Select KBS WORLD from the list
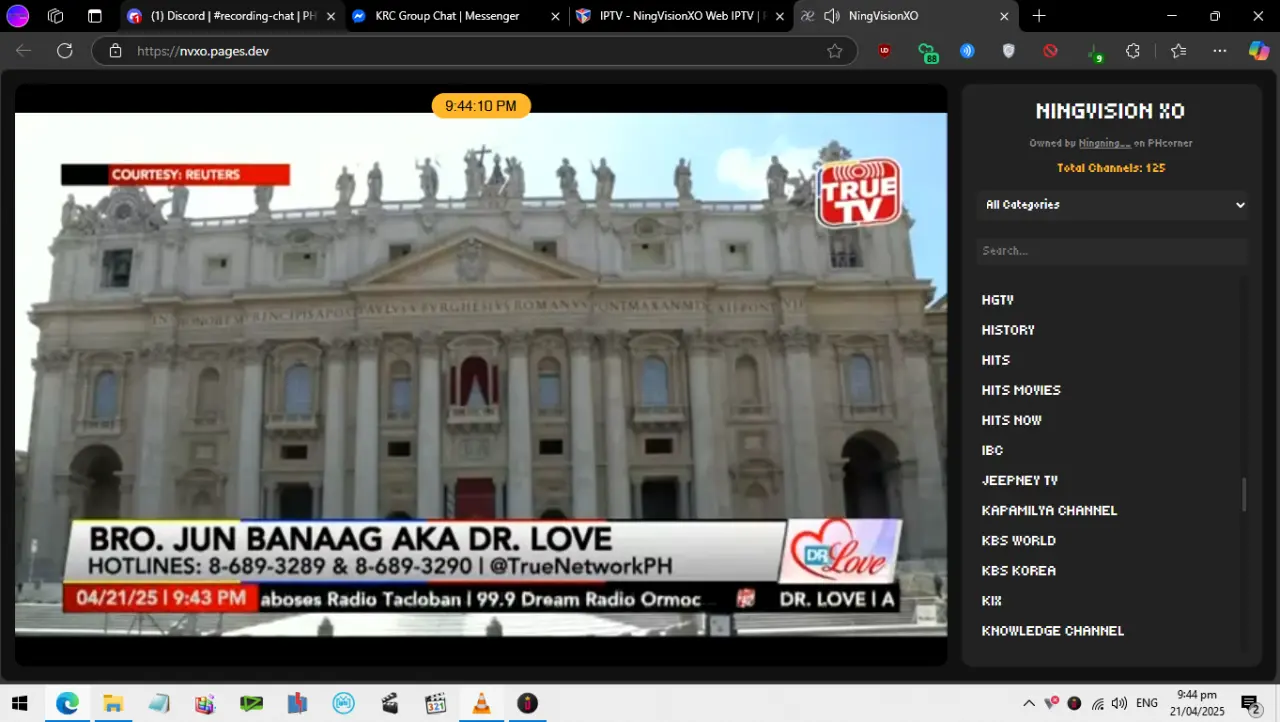The height and width of the screenshot is (722, 1280). pos(1019,540)
